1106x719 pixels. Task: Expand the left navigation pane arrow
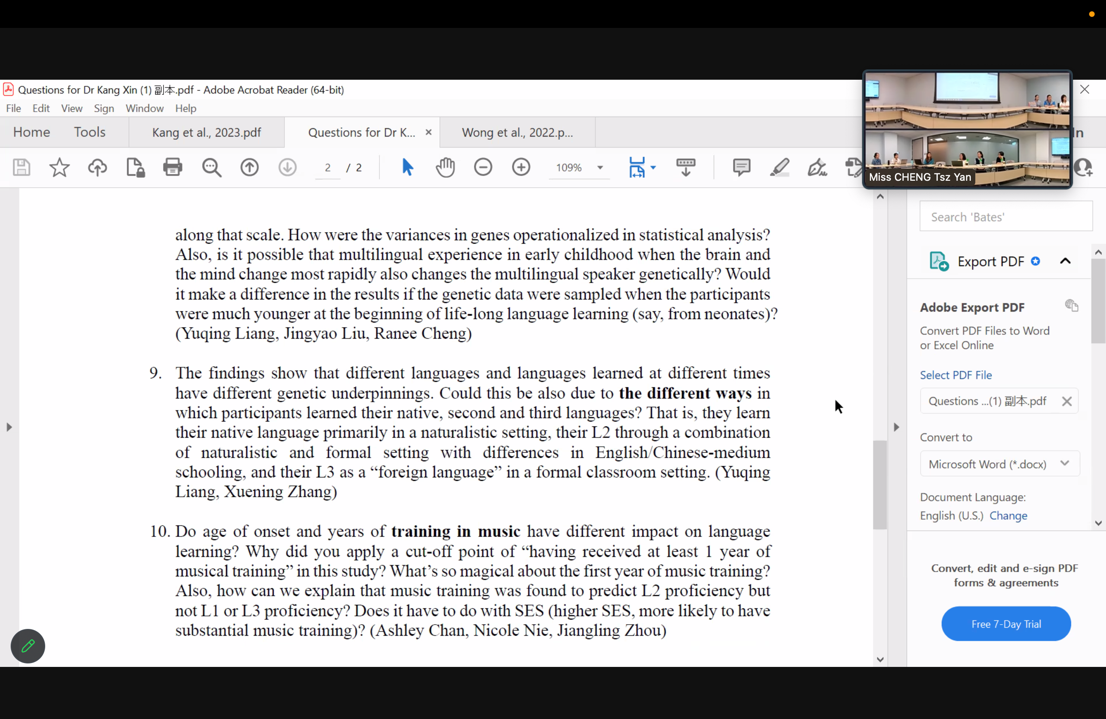click(x=9, y=427)
